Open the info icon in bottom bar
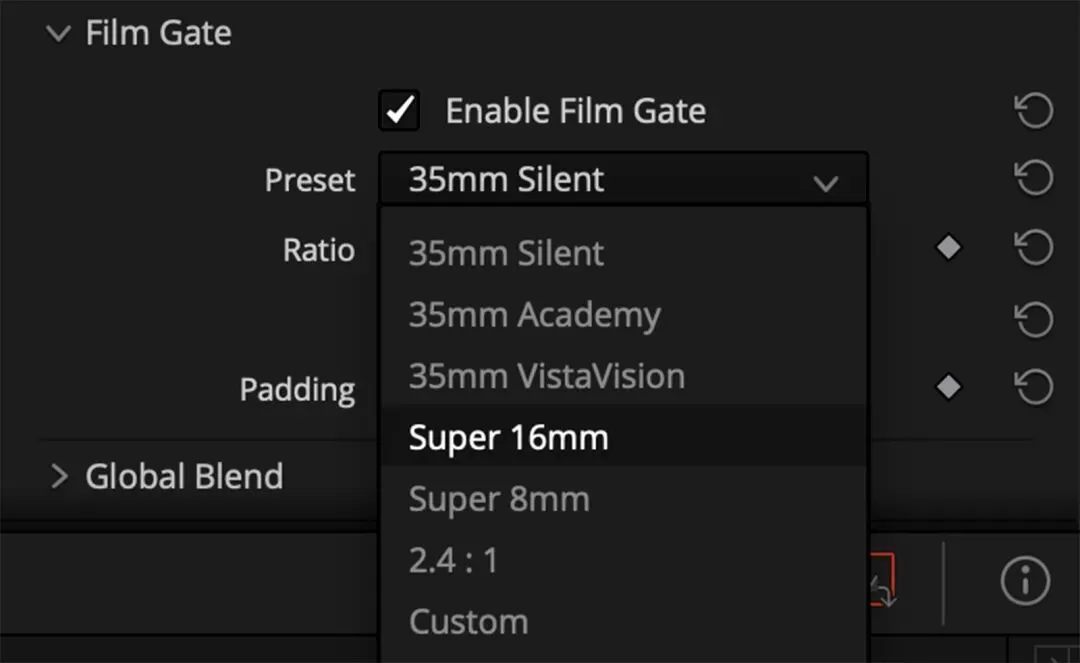The width and height of the screenshot is (1080, 663). 1025,582
